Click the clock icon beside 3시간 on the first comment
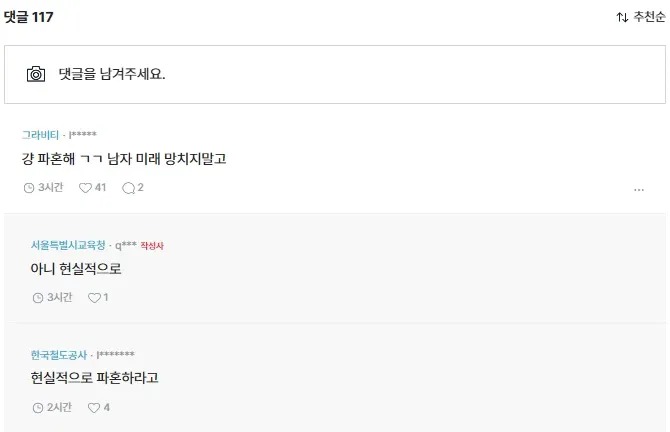670x432 pixels. (29, 188)
